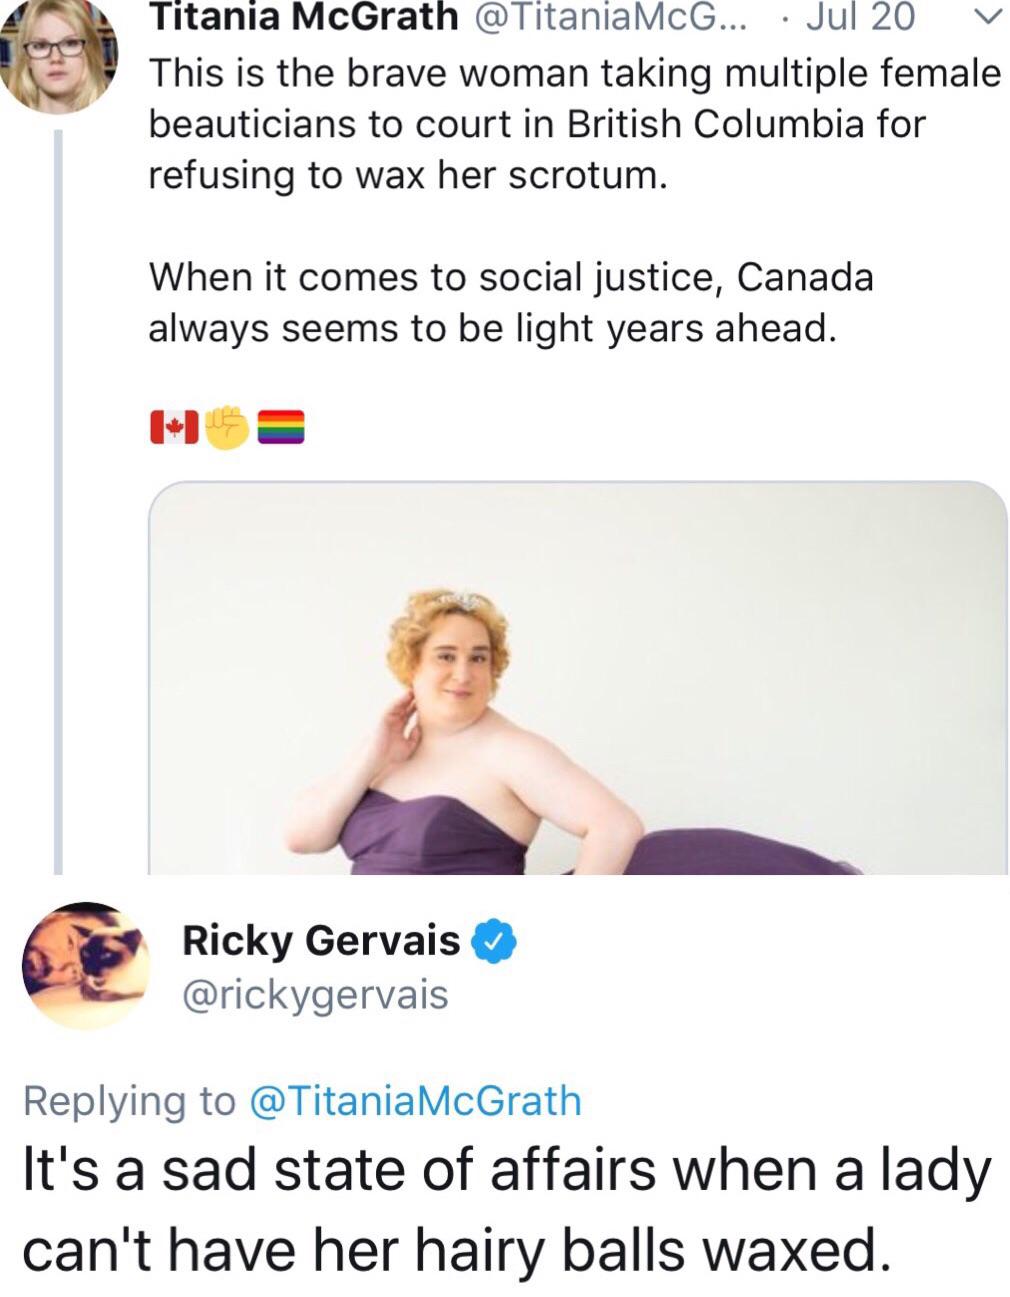Open the tweet options chevron next to Jul 20
The height and width of the screenshot is (1297, 1010).
984,19
